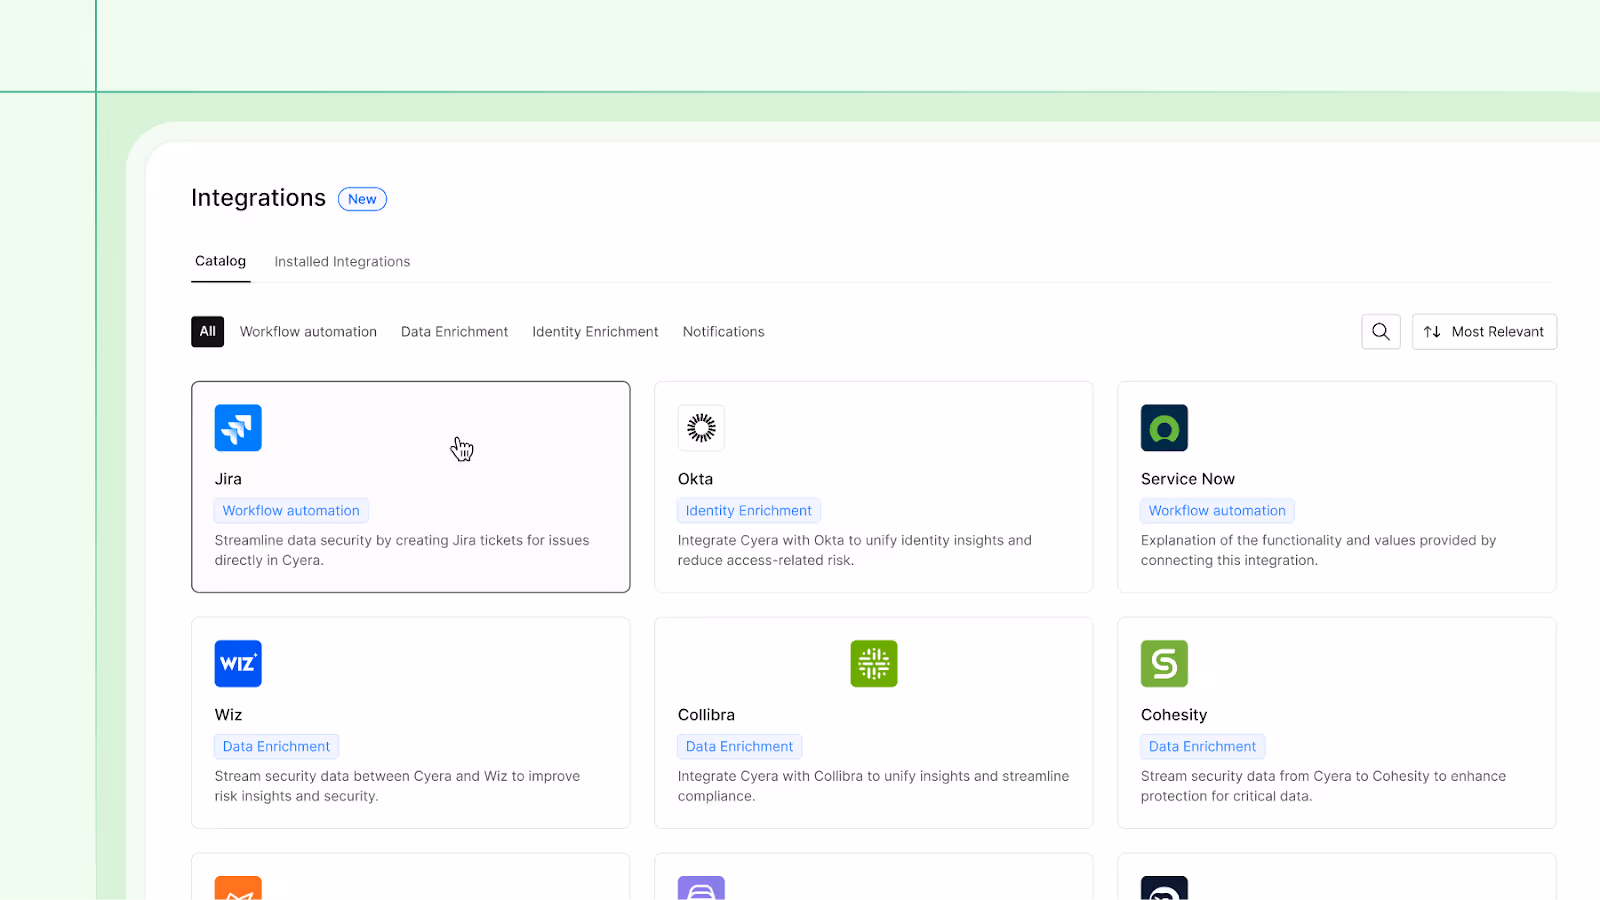The image size is (1600, 900).
Task: Click the Identity Enrichment tag on Okta card
Action: click(x=749, y=511)
